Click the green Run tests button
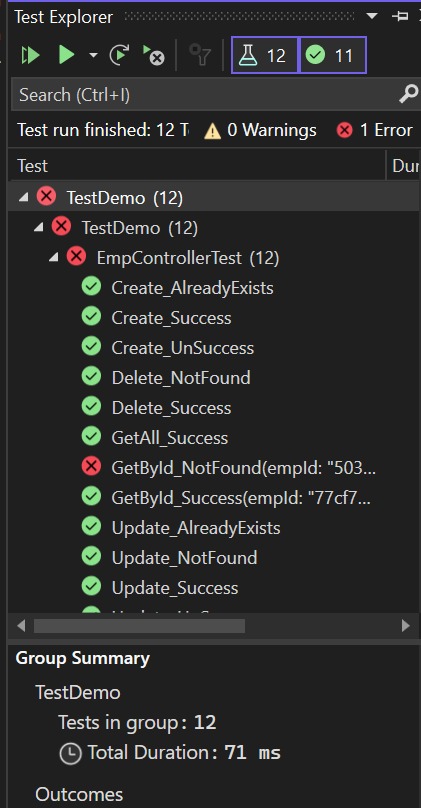This screenshot has height=808, width=421. [66, 55]
